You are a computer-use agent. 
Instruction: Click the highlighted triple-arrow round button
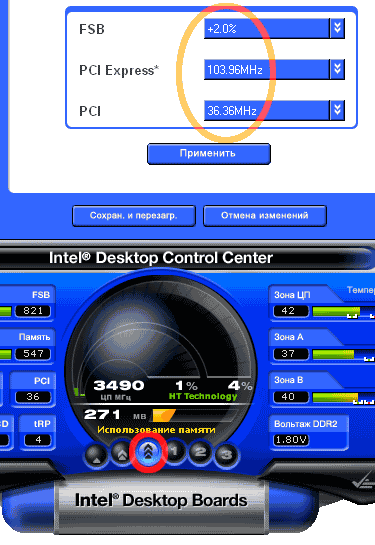point(148,452)
